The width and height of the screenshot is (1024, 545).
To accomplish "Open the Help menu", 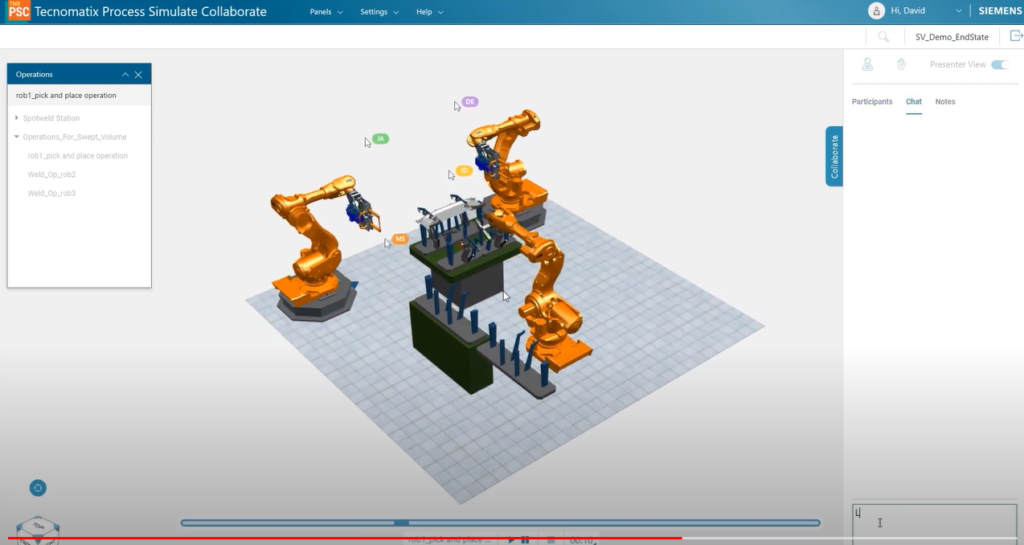I will pyautogui.click(x=430, y=12).
